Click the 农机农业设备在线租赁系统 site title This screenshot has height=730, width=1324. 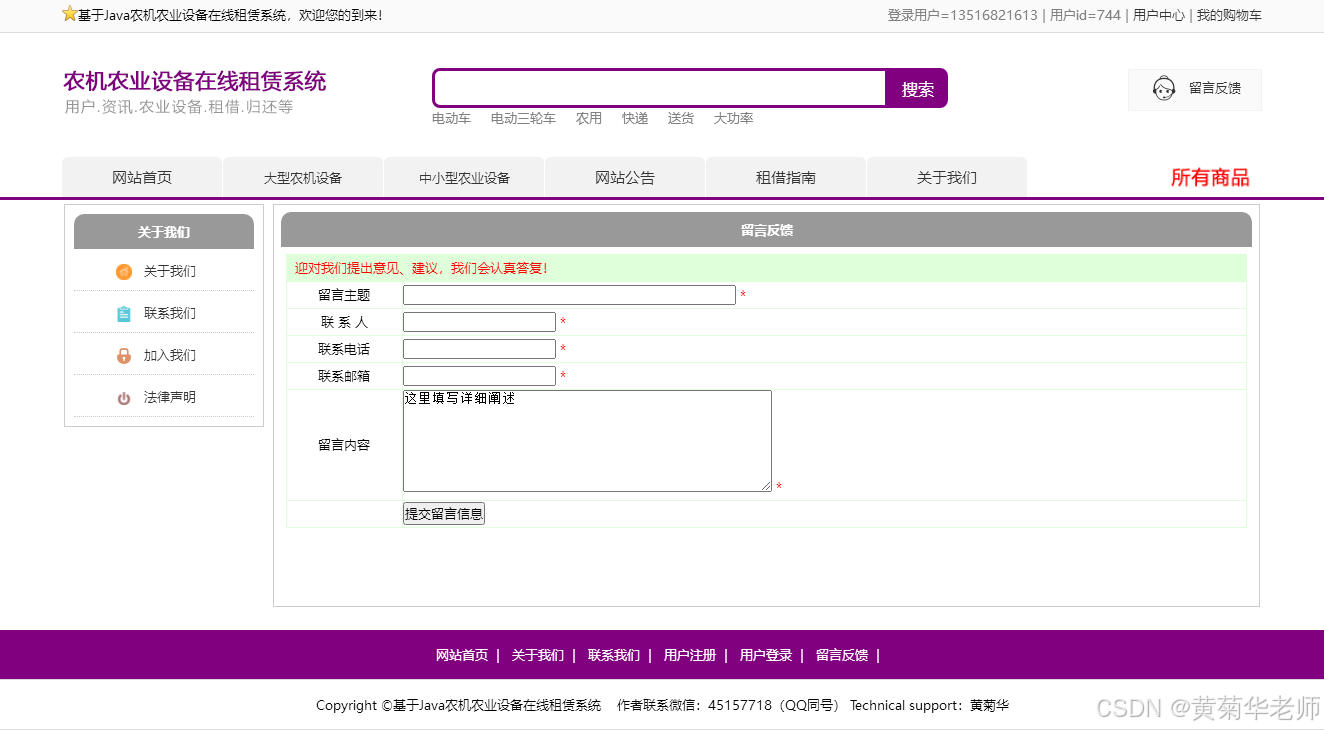click(x=195, y=81)
